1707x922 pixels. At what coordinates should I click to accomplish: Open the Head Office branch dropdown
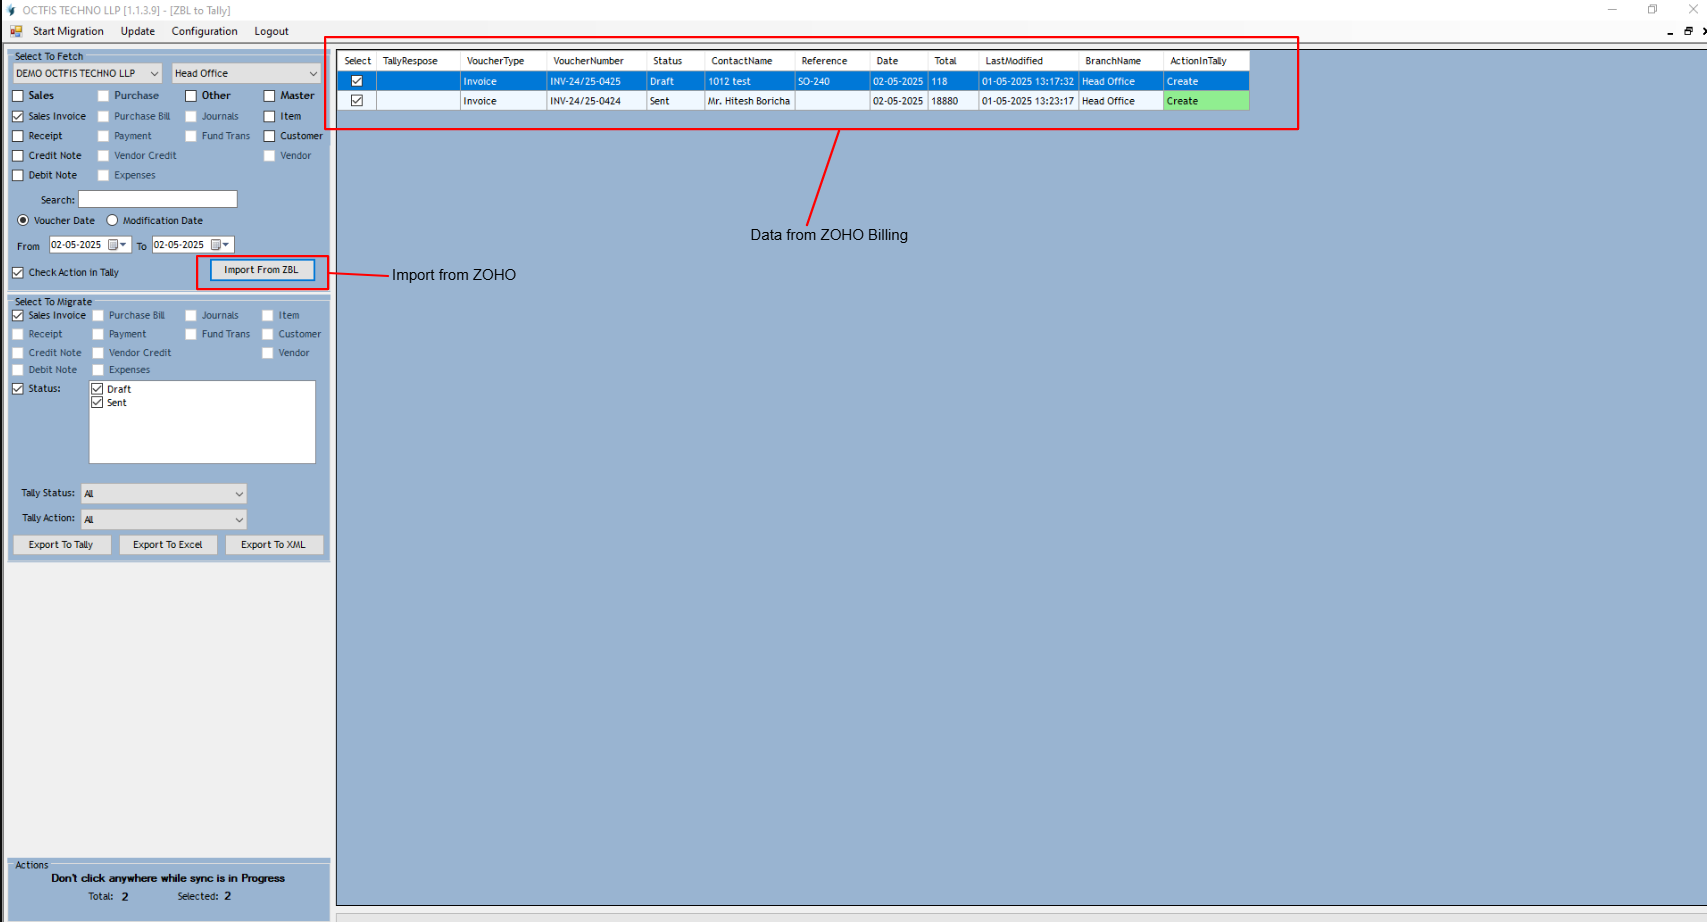point(312,73)
